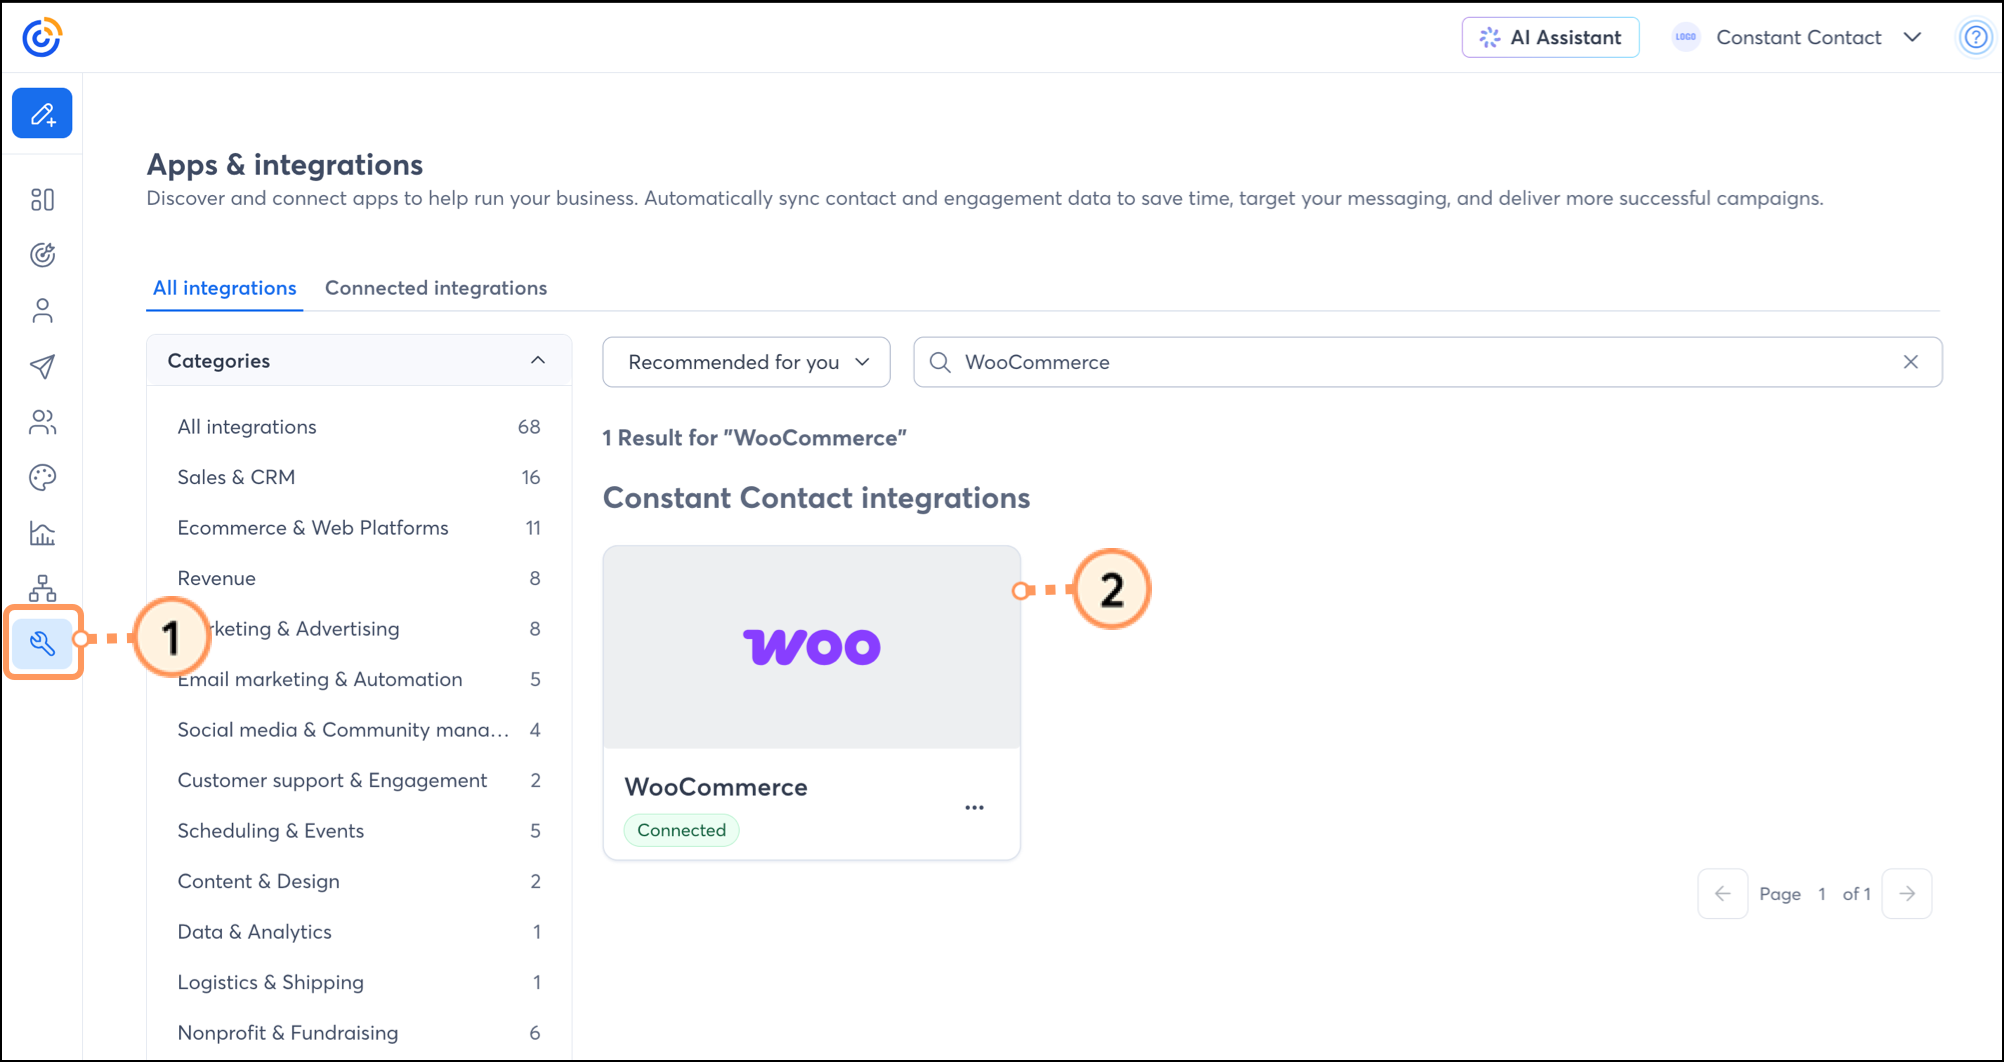2004x1062 pixels.
Task: Clear the WooCommerce search text
Action: pos(1911,362)
